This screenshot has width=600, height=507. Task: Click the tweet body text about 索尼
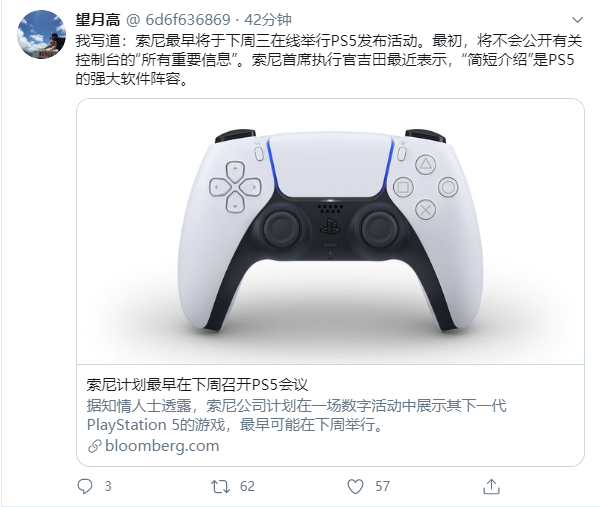(x=329, y=60)
